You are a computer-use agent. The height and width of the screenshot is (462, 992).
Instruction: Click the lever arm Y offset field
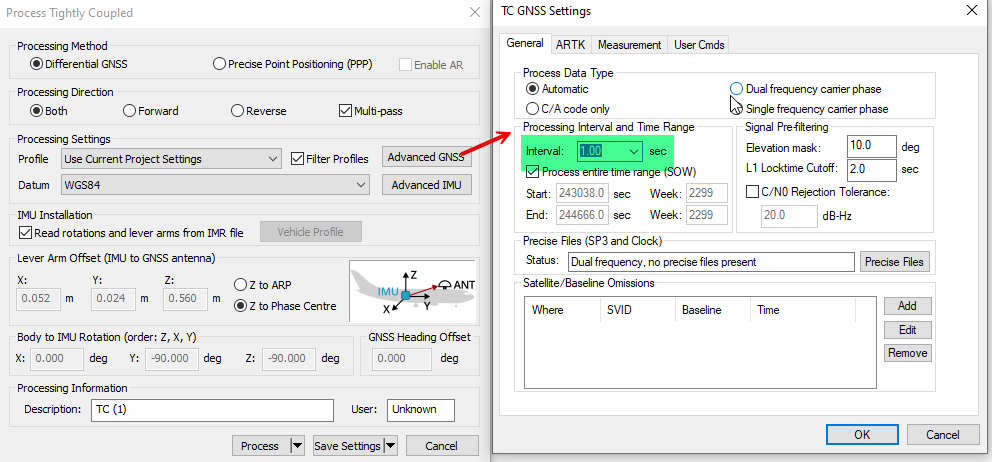(x=113, y=299)
